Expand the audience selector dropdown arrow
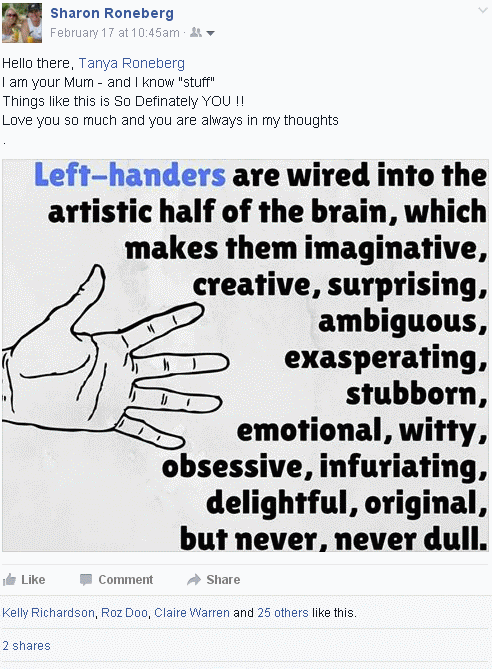This screenshot has height=669, width=492. [x=210, y=33]
